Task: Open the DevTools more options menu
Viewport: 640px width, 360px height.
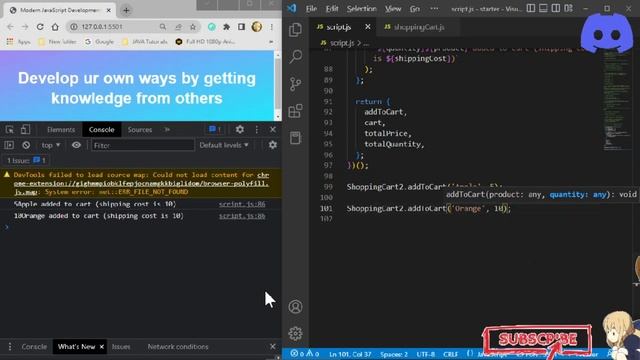Action: tap(256, 130)
